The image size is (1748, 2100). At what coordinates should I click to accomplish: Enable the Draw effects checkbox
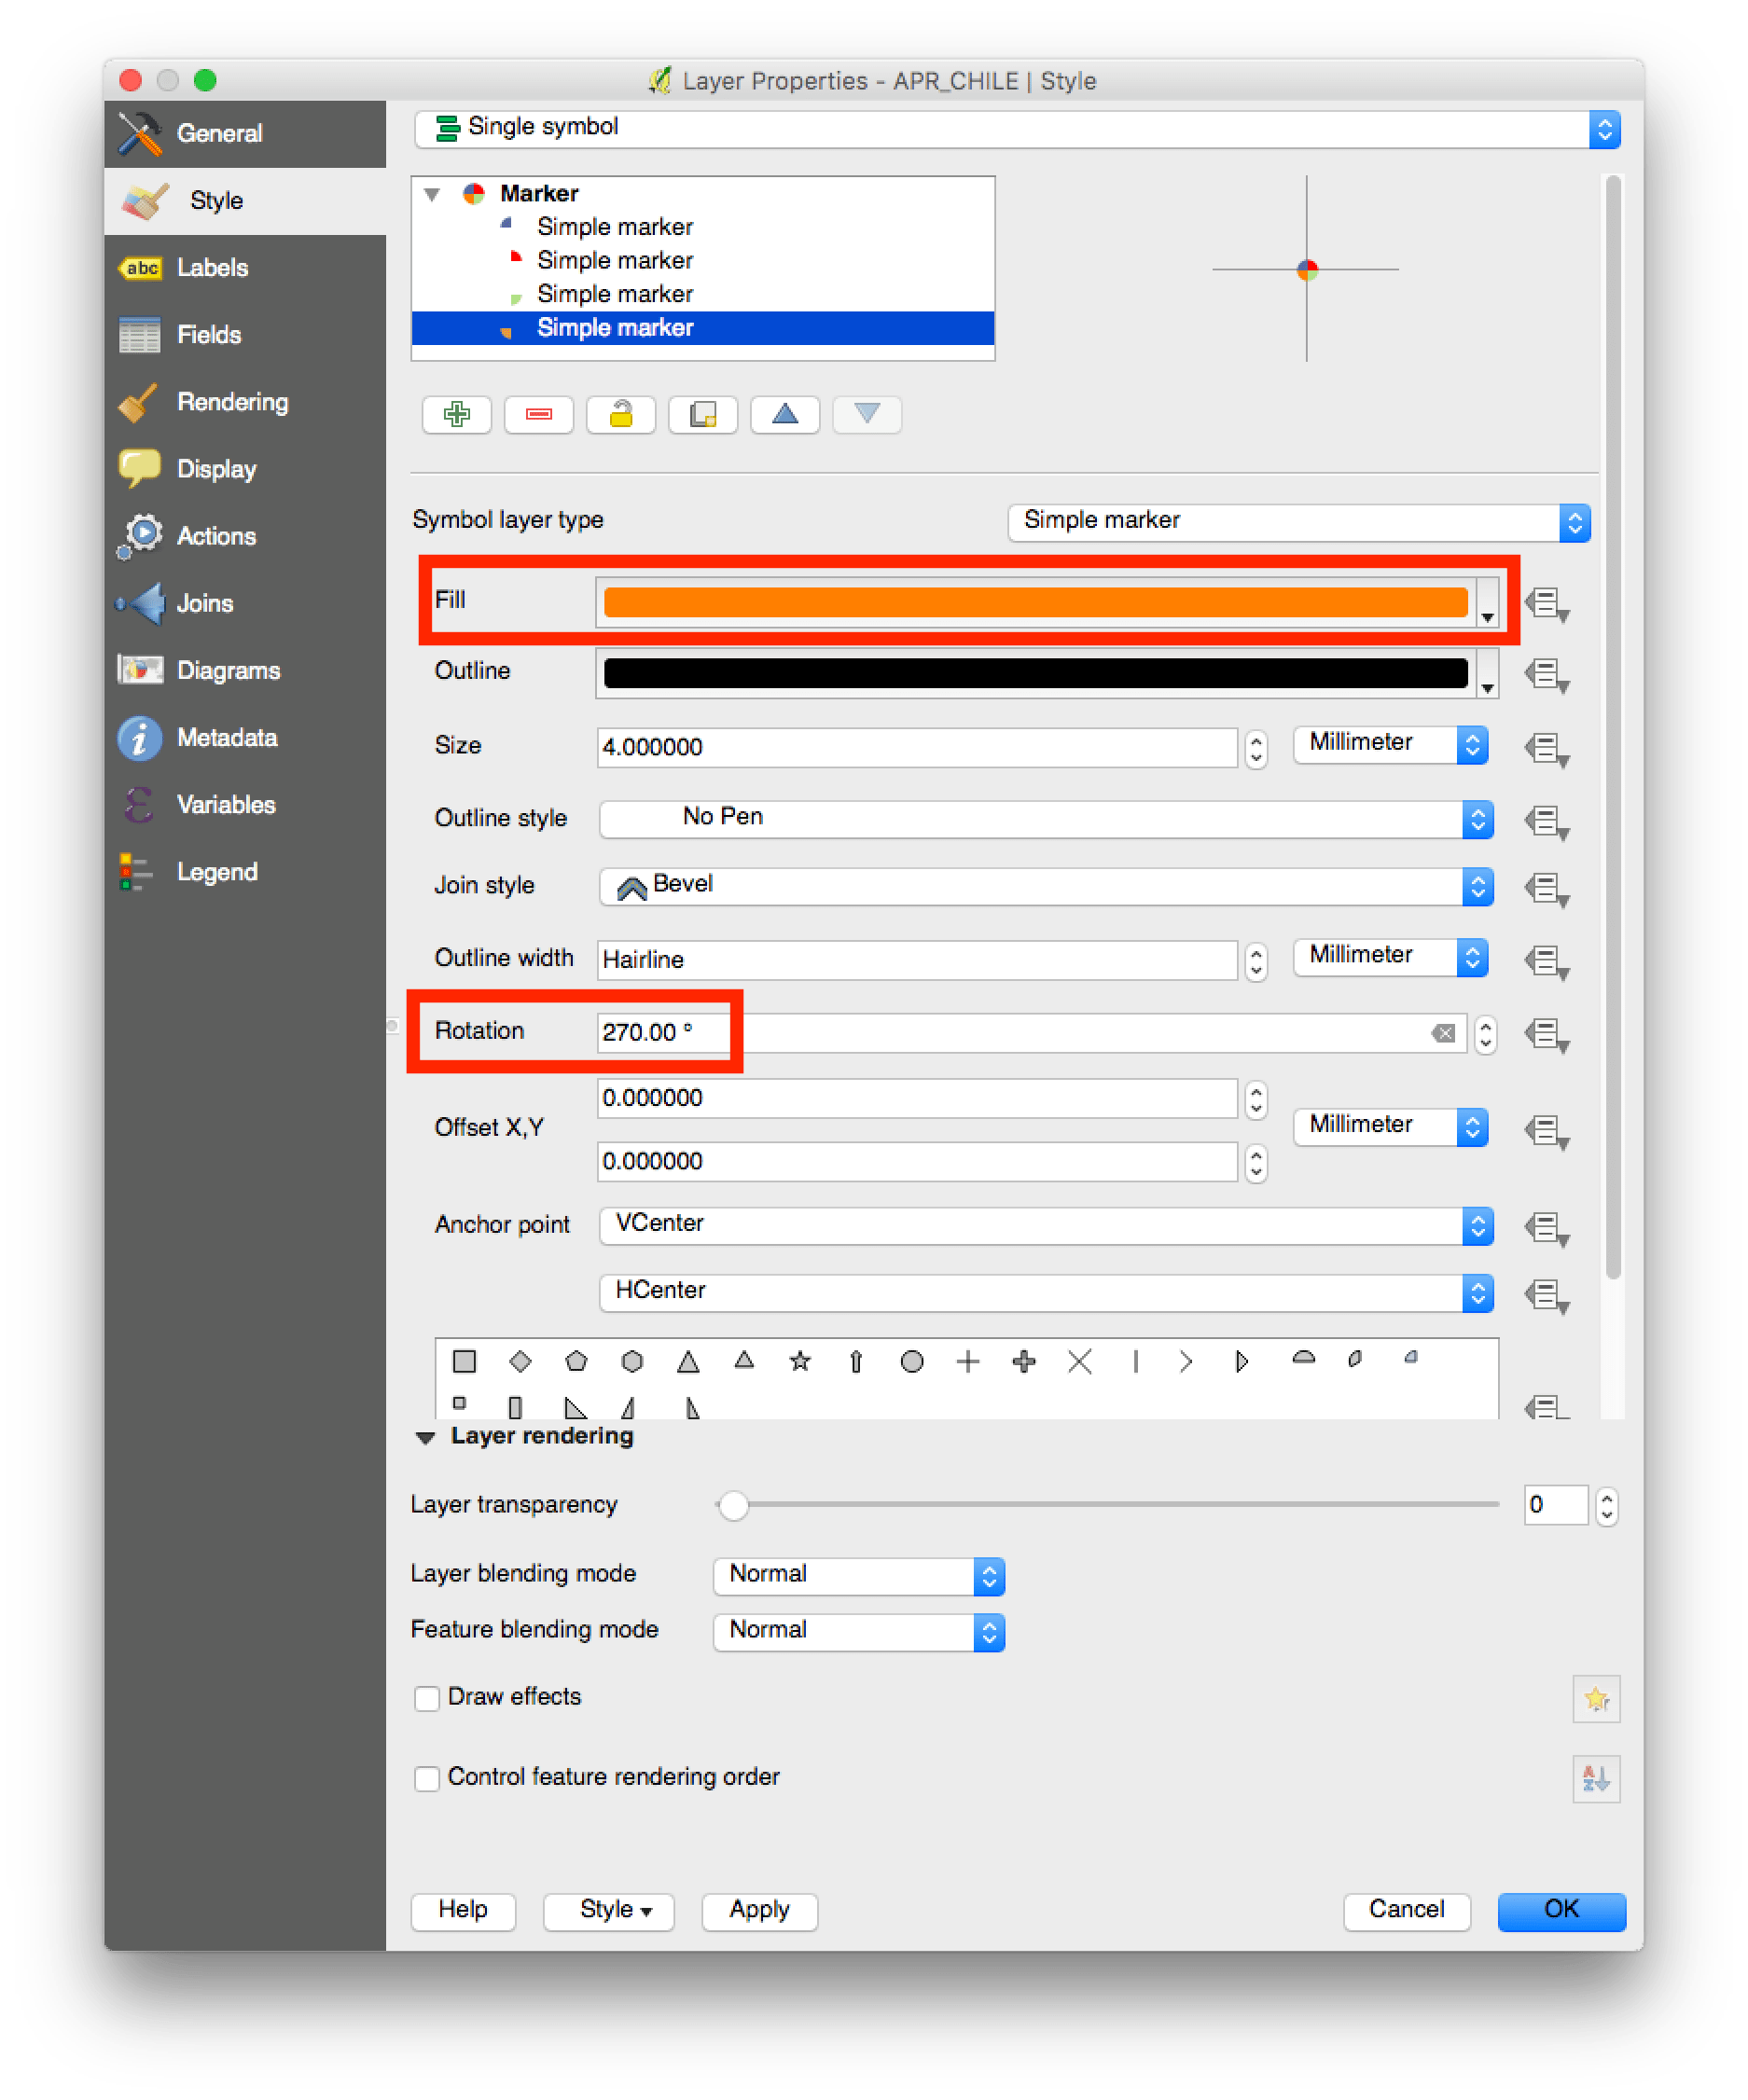tap(427, 1698)
